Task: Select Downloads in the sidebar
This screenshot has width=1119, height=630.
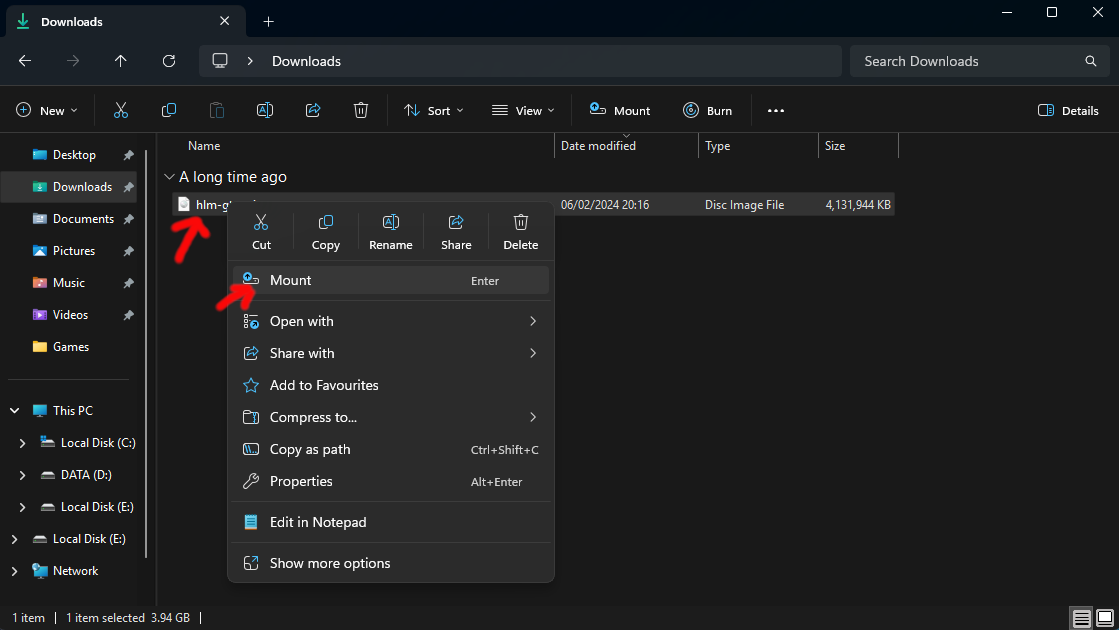Action: pos(70,187)
